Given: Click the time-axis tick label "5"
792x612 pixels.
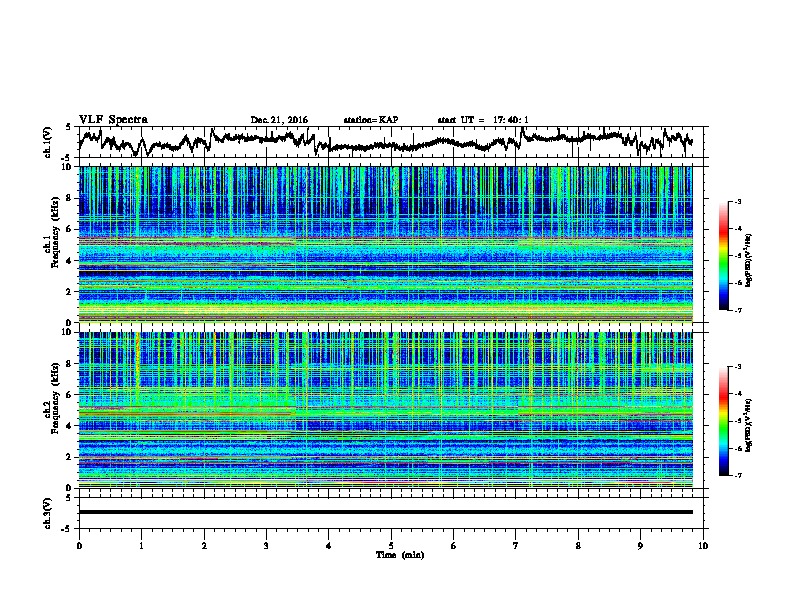Looking at the screenshot, I should (x=391, y=545).
